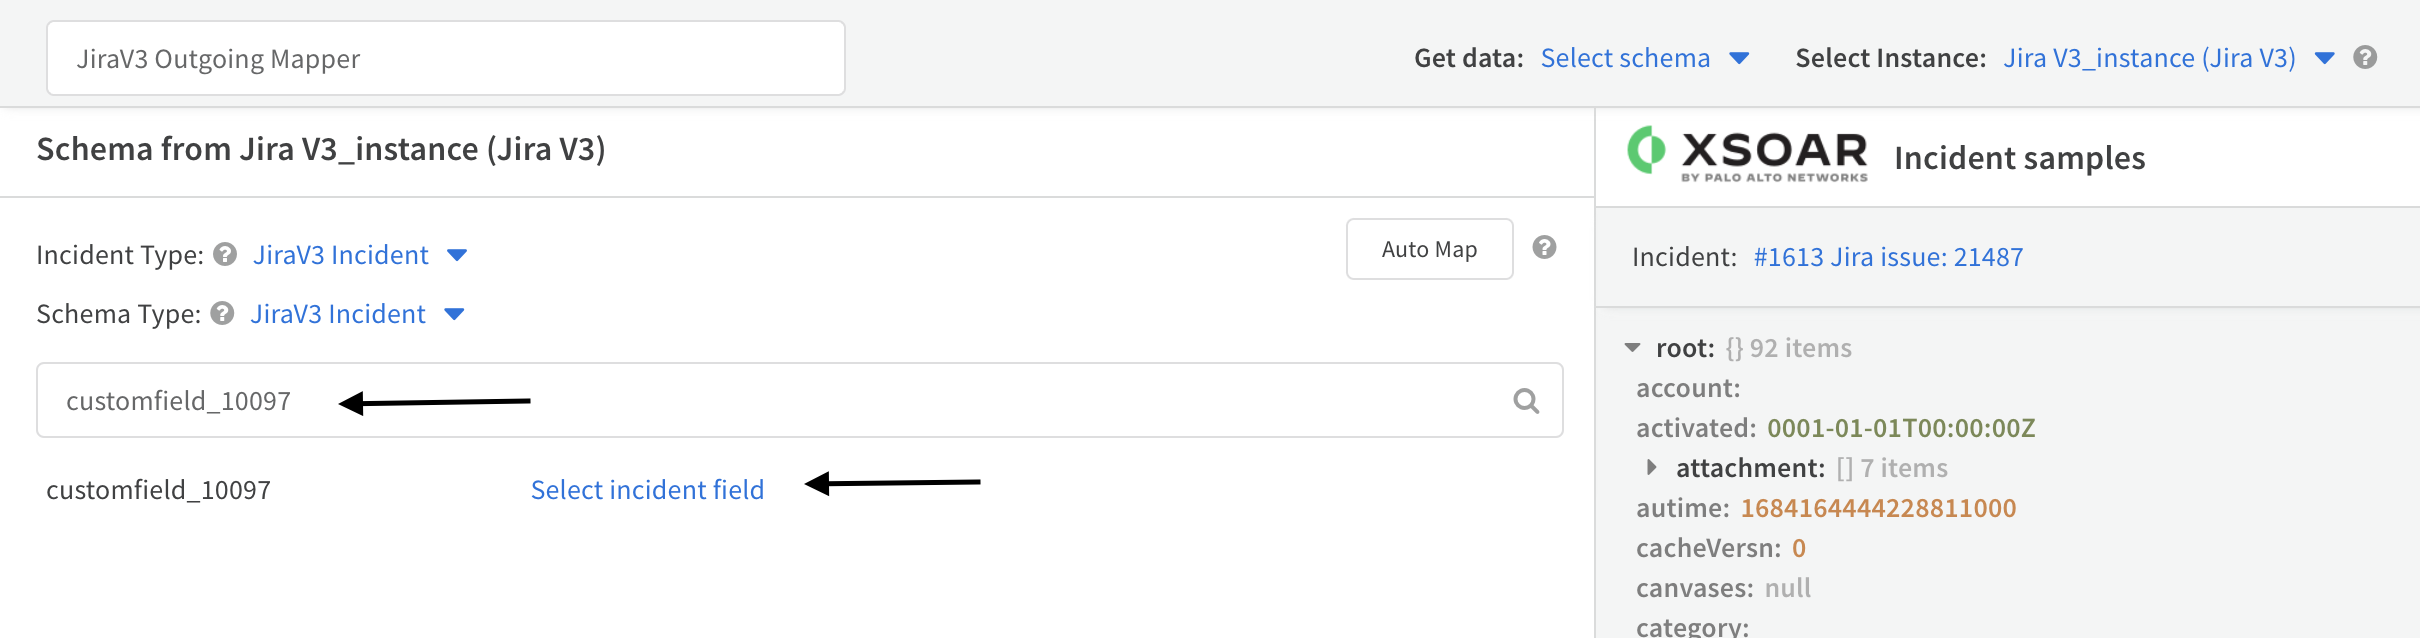Select the customfield_10097 schema row
Viewport: 2420px width, 638px height.
point(159,490)
